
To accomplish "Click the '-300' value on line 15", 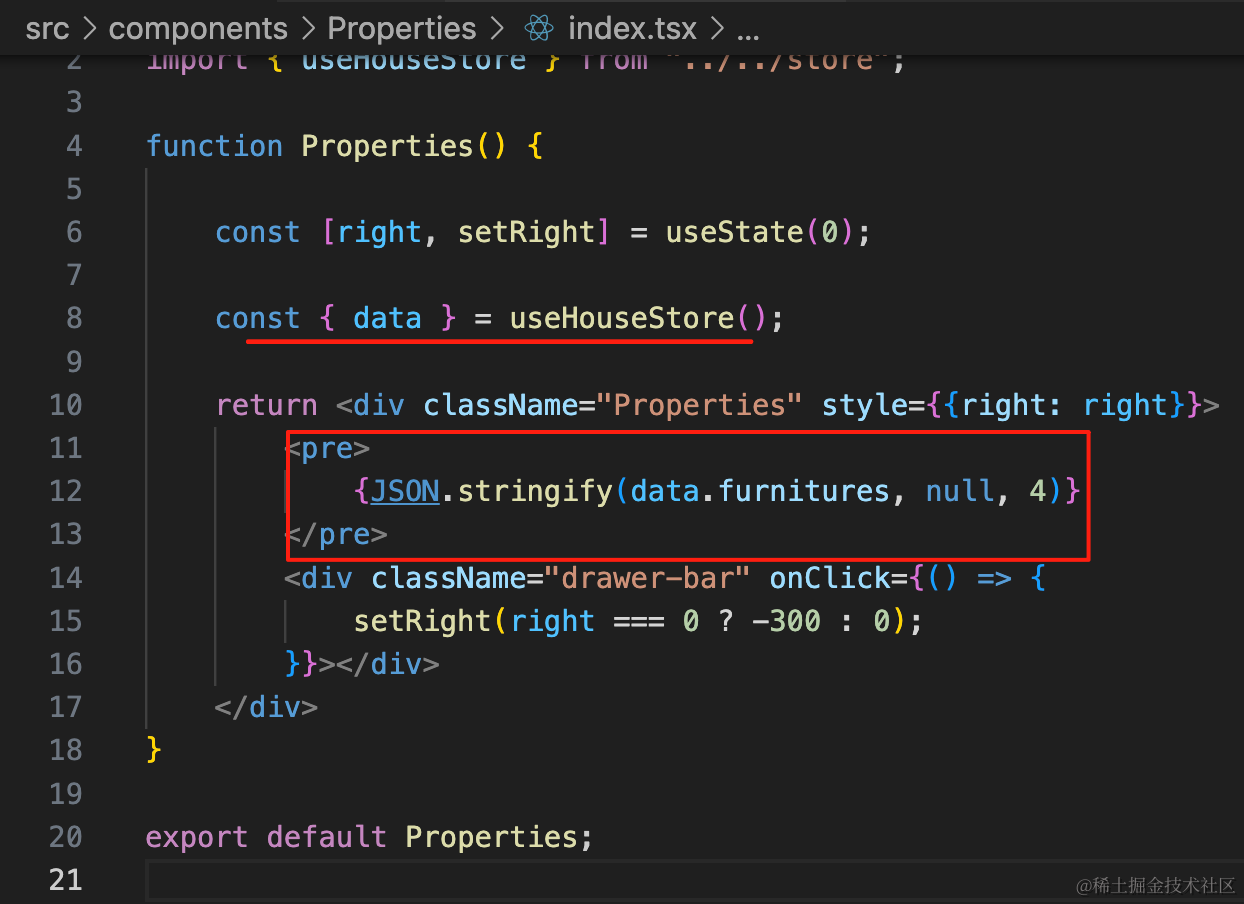I will tap(786, 621).
